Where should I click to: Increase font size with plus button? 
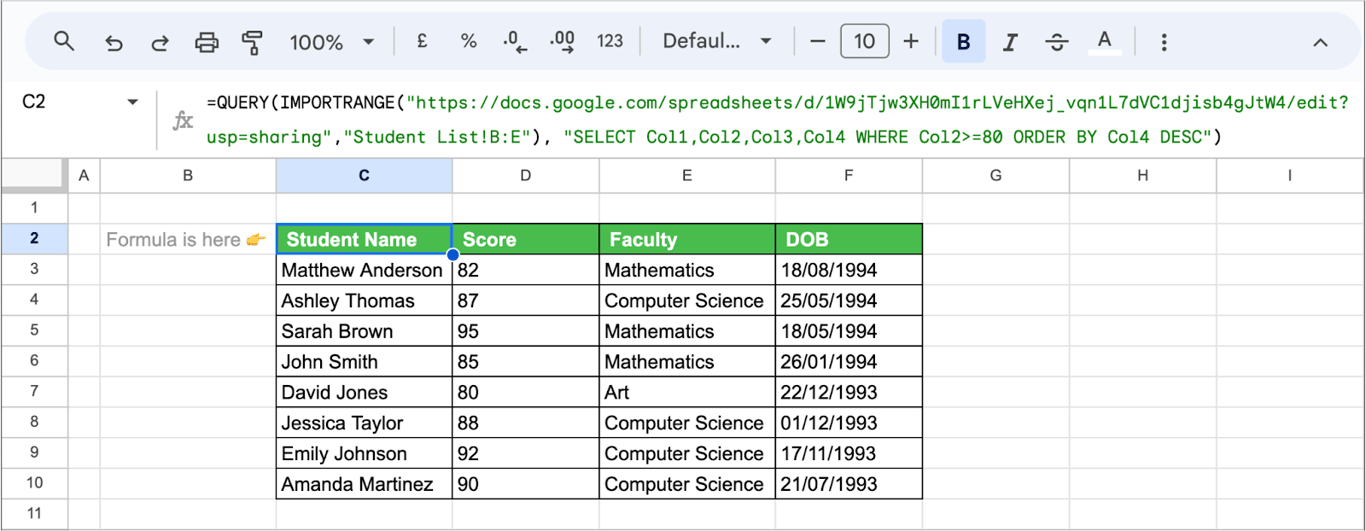click(x=911, y=41)
